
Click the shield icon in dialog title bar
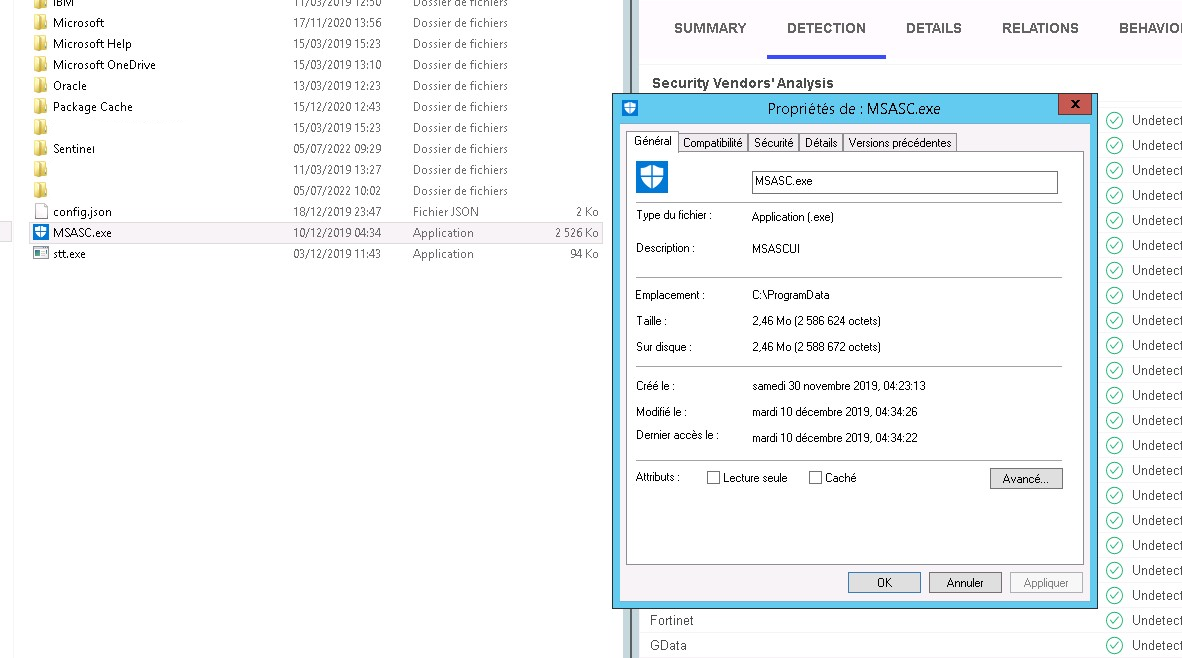point(629,107)
